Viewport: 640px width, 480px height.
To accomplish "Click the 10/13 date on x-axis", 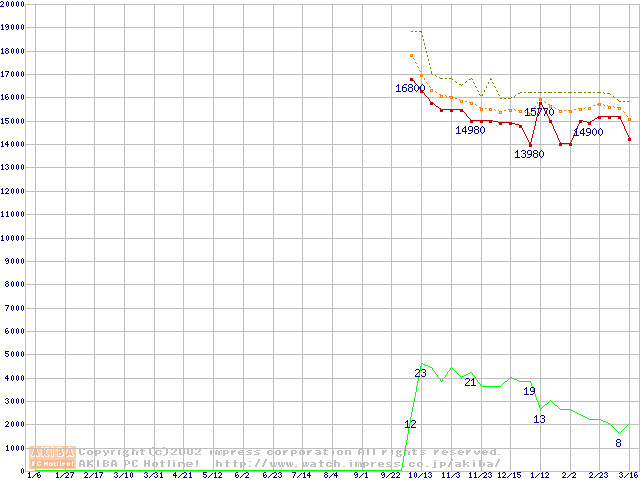I will 419,476.
